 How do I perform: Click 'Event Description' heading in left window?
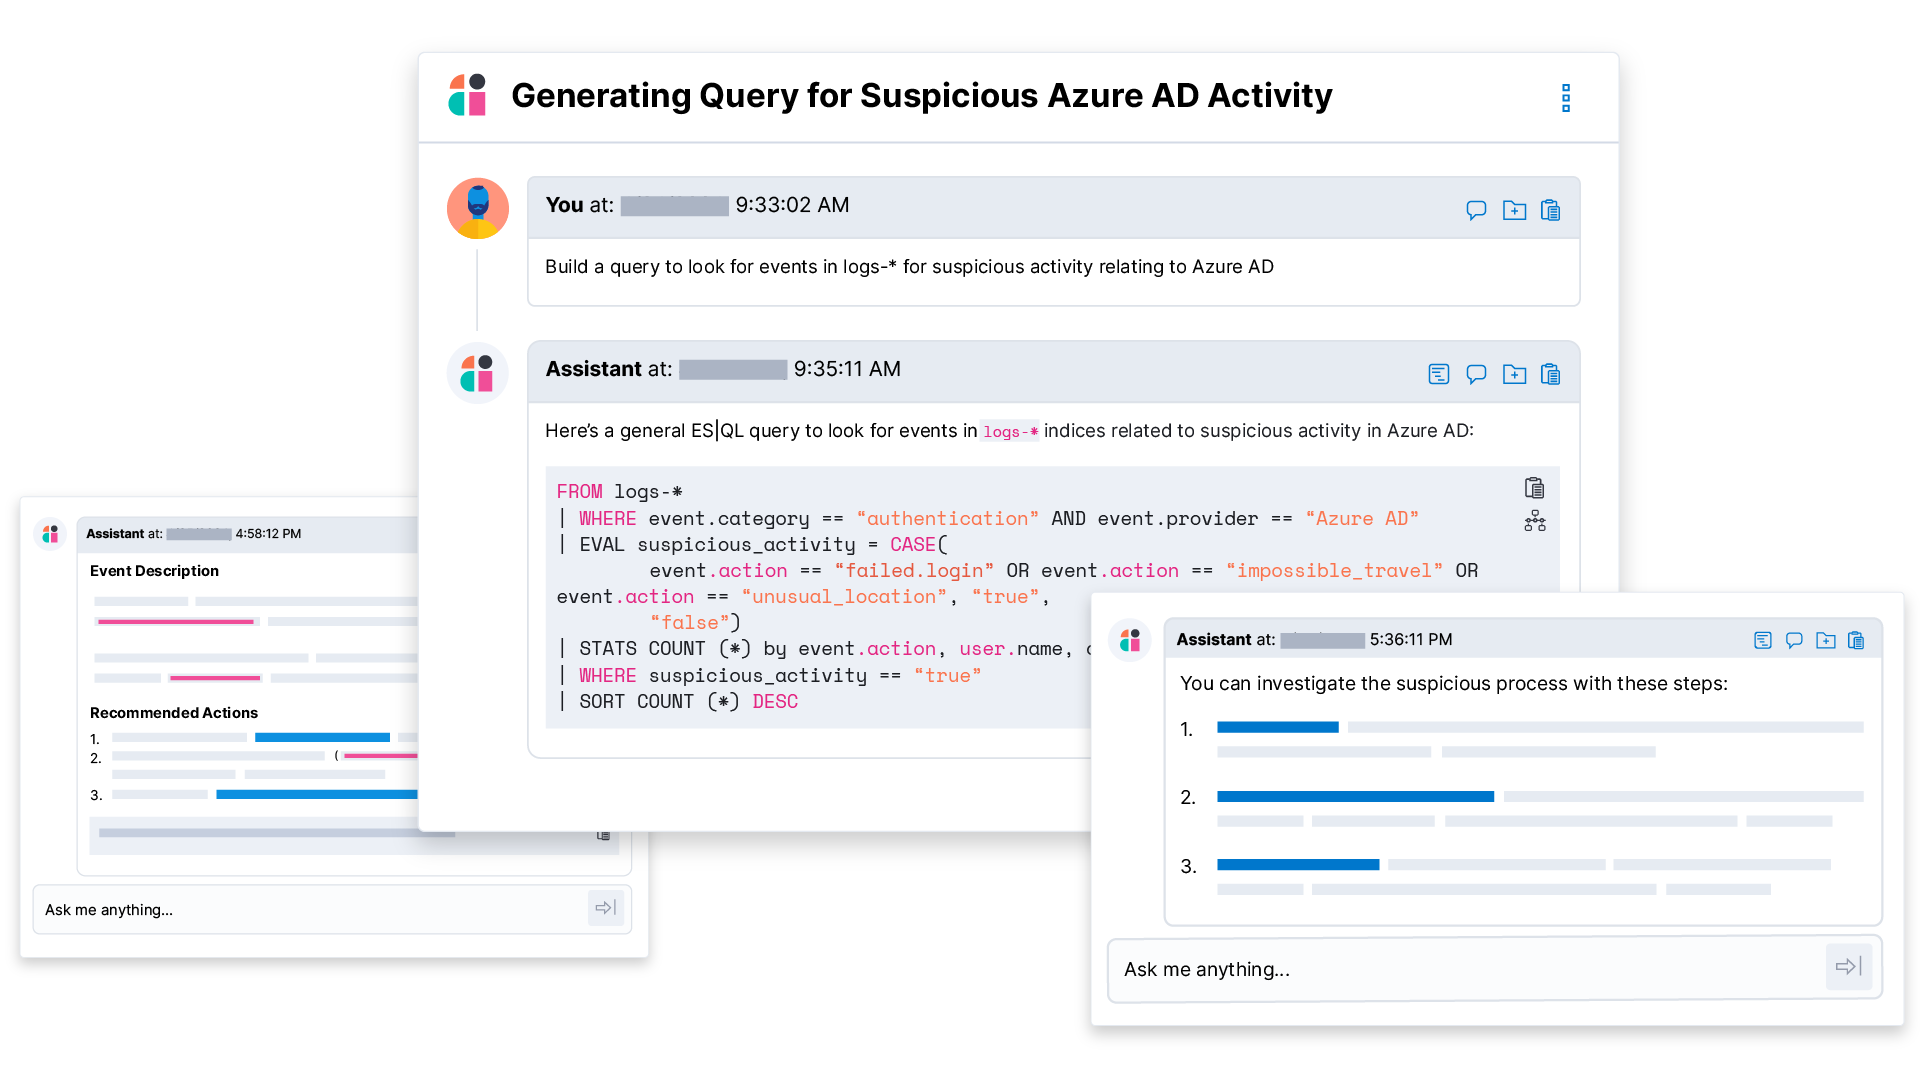pos(154,571)
